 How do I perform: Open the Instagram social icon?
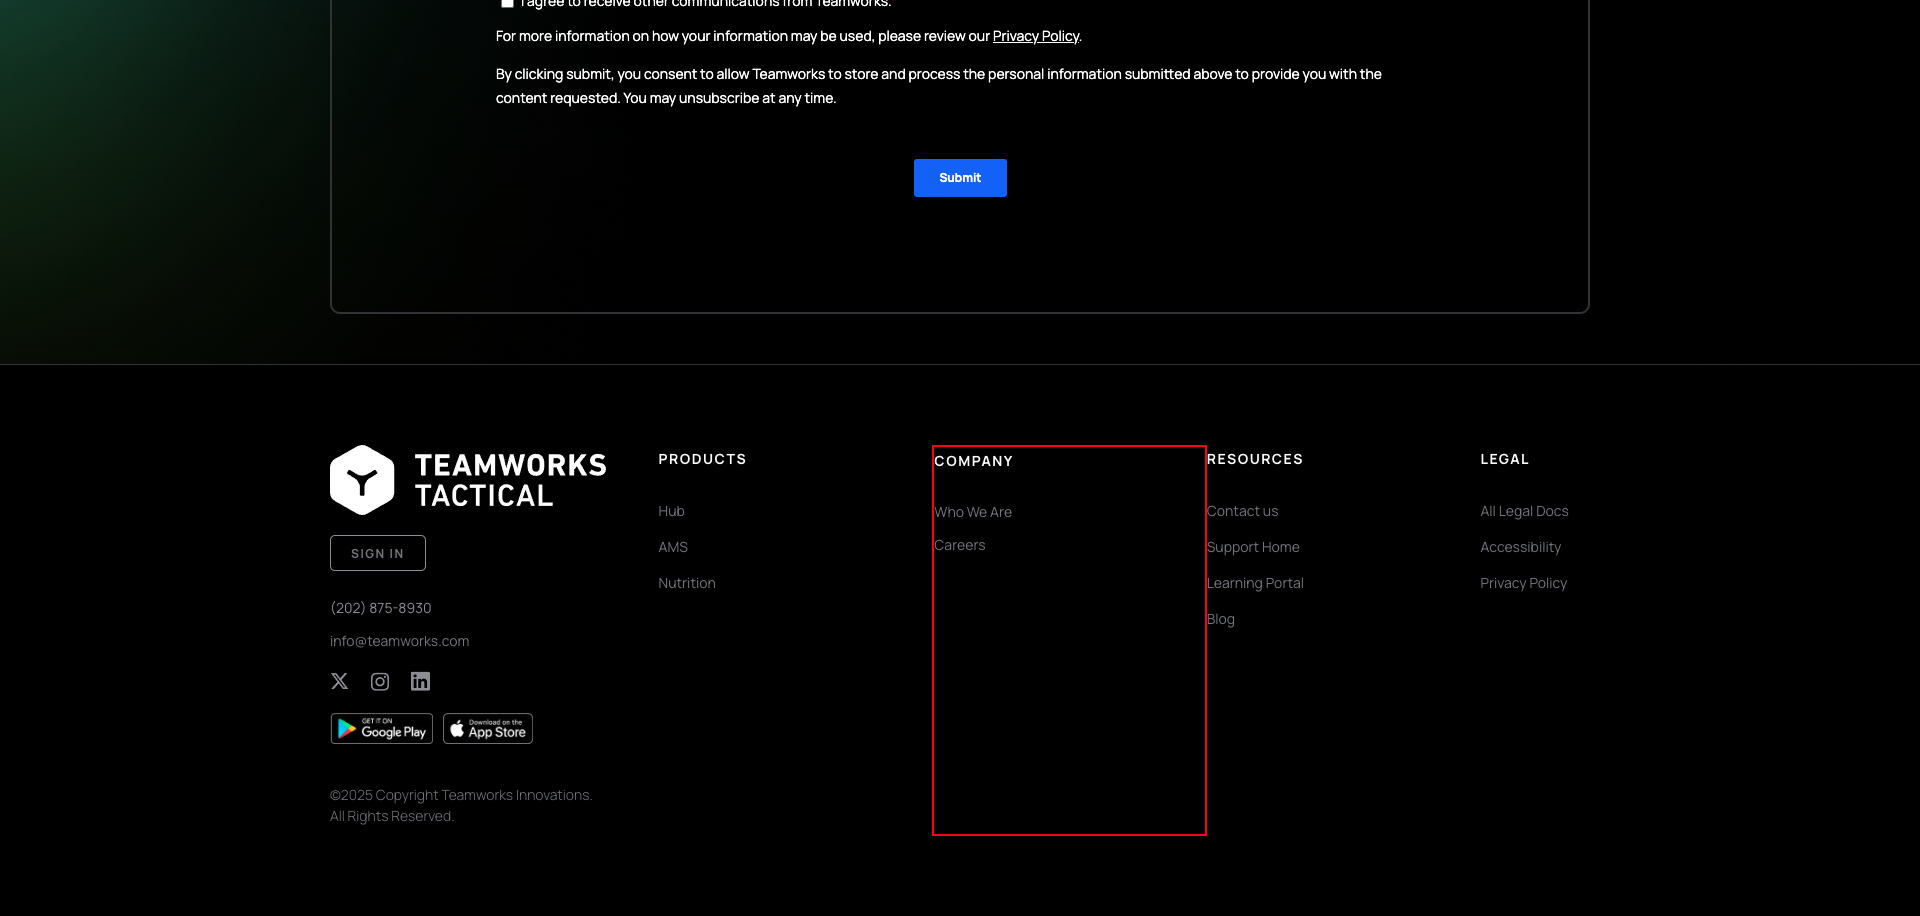(380, 681)
